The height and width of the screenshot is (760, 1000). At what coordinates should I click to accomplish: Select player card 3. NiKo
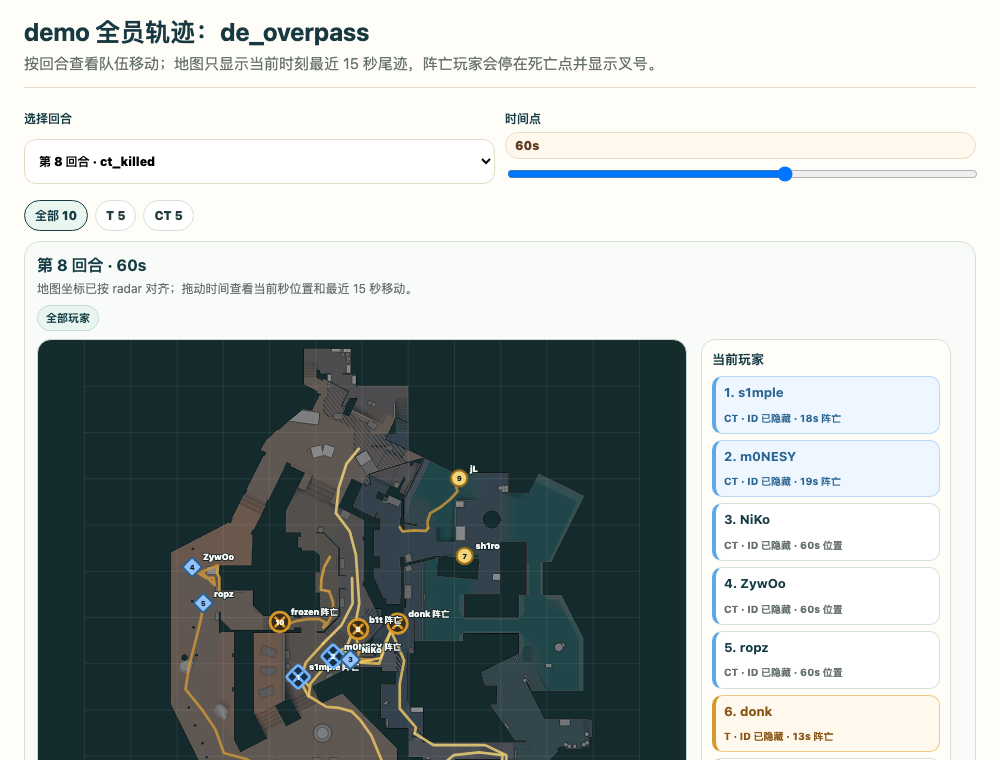[826, 532]
